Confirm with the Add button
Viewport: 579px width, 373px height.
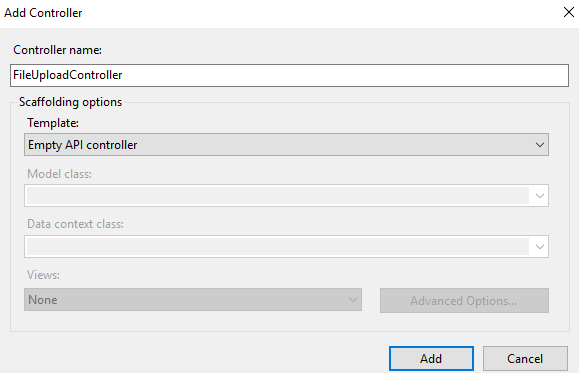point(431,359)
